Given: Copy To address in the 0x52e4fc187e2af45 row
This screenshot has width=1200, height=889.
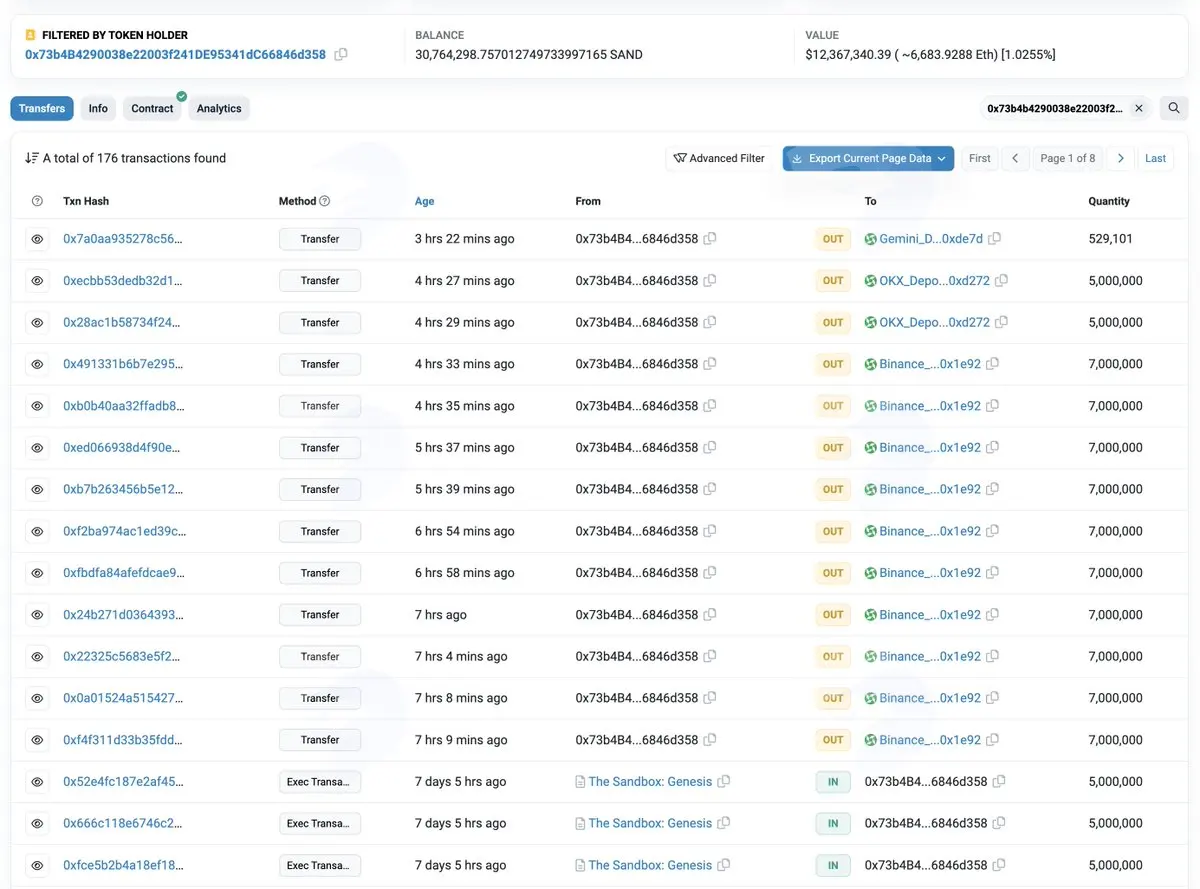Looking at the screenshot, I should point(999,782).
